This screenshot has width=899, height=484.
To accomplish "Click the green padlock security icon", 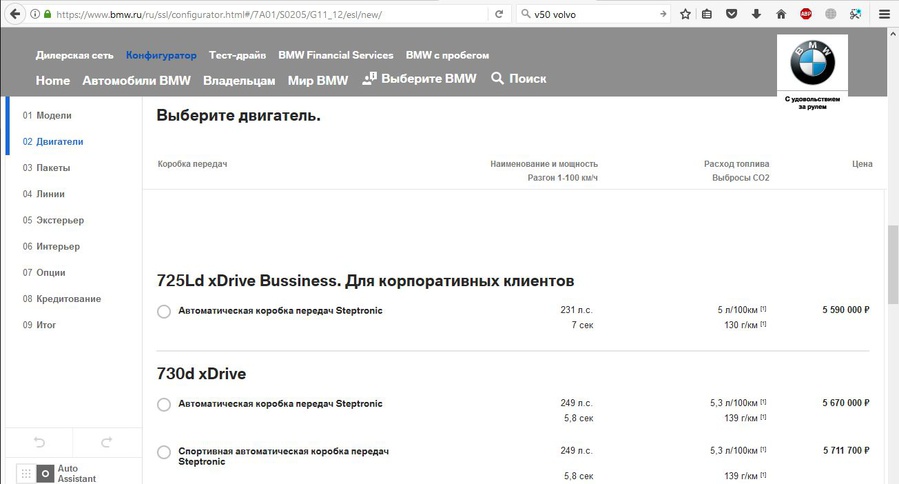I will click(47, 14).
